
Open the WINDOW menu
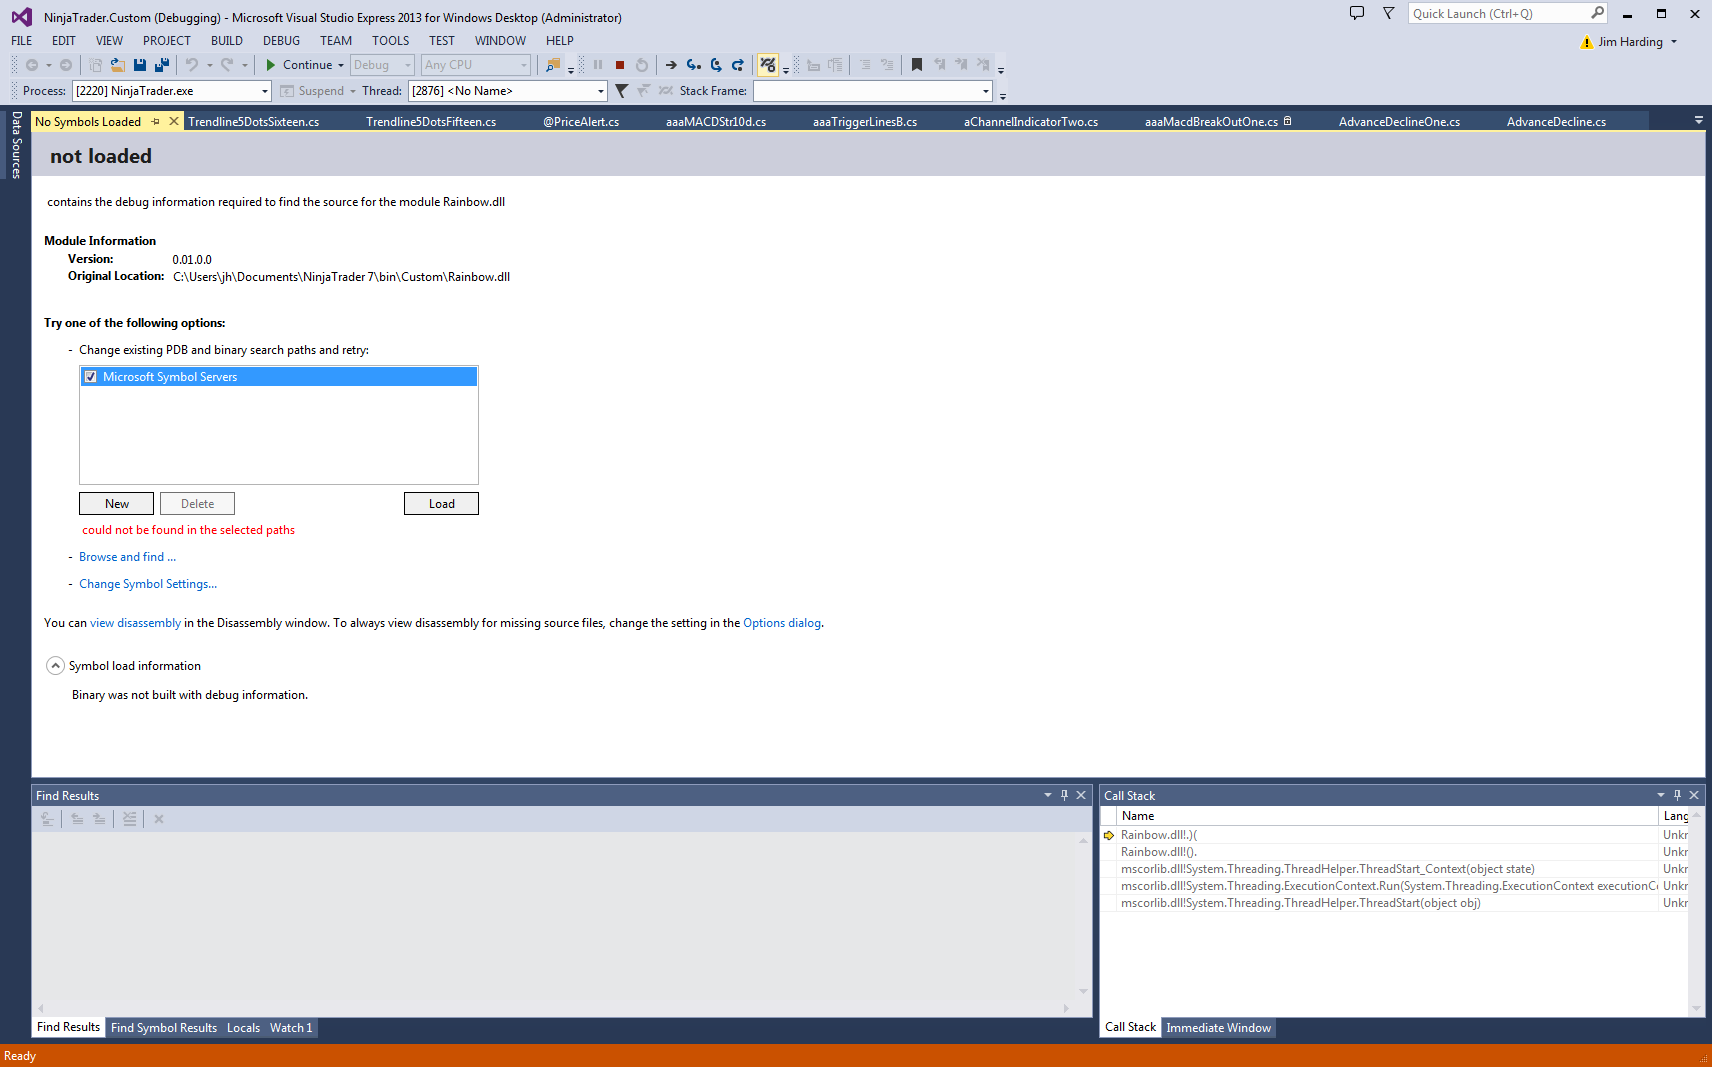coord(500,41)
